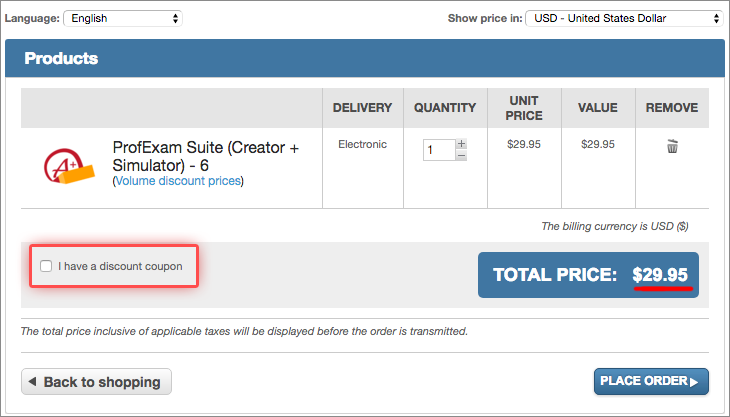This screenshot has height=417, width=730.
Task: Click the quantity input field
Action: click(438, 150)
